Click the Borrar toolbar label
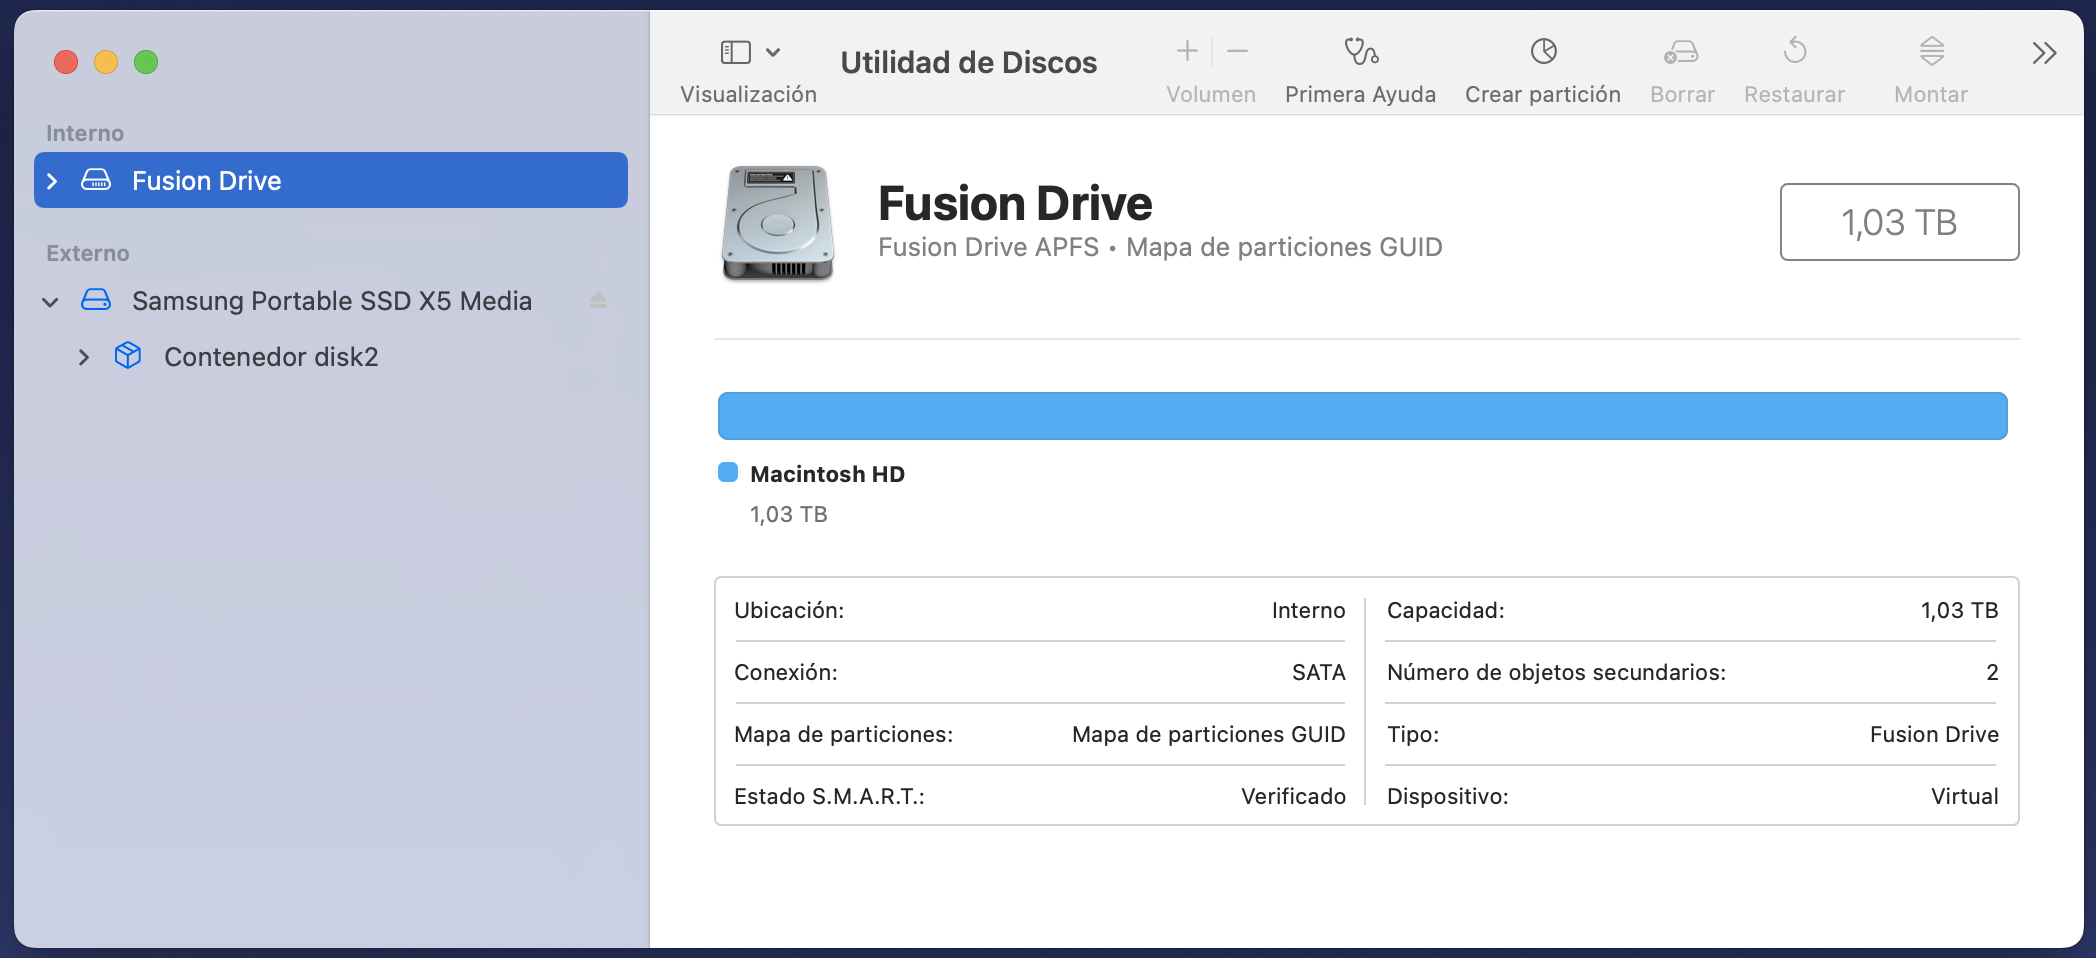2096x958 pixels. 1682,94
